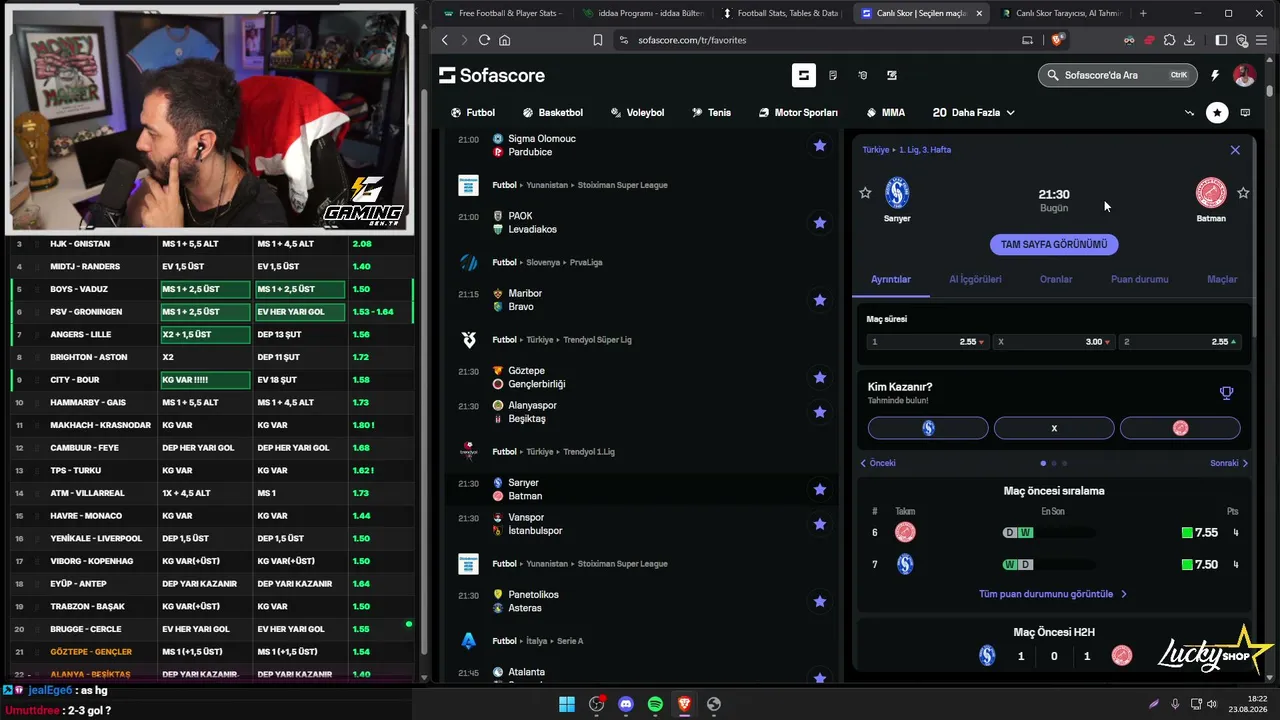This screenshot has height=720, width=1280.
Task: Select draw odds 3.00 labeled X
Action: [x=1054, y=342]
